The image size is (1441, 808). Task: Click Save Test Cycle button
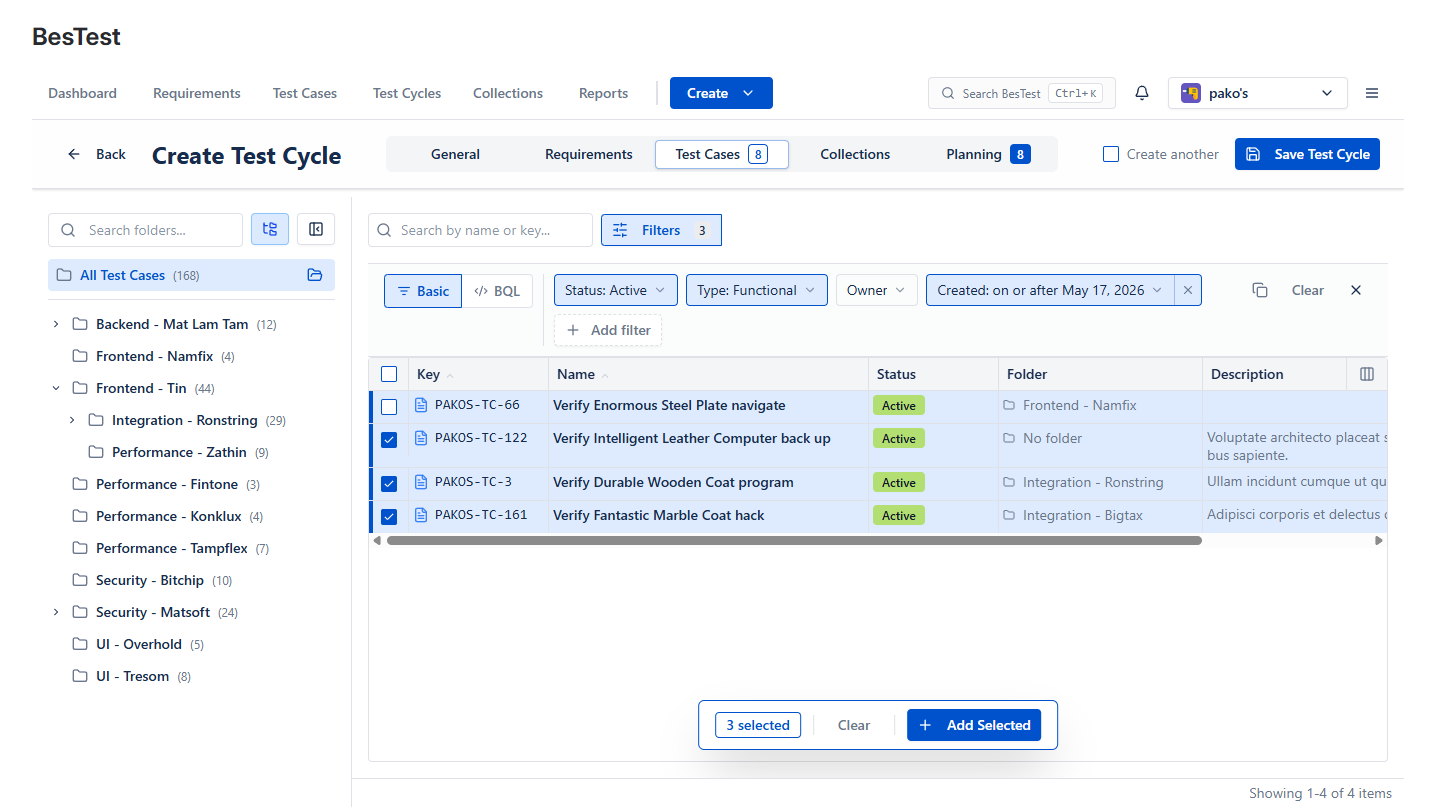click(x=1307, y=154)
